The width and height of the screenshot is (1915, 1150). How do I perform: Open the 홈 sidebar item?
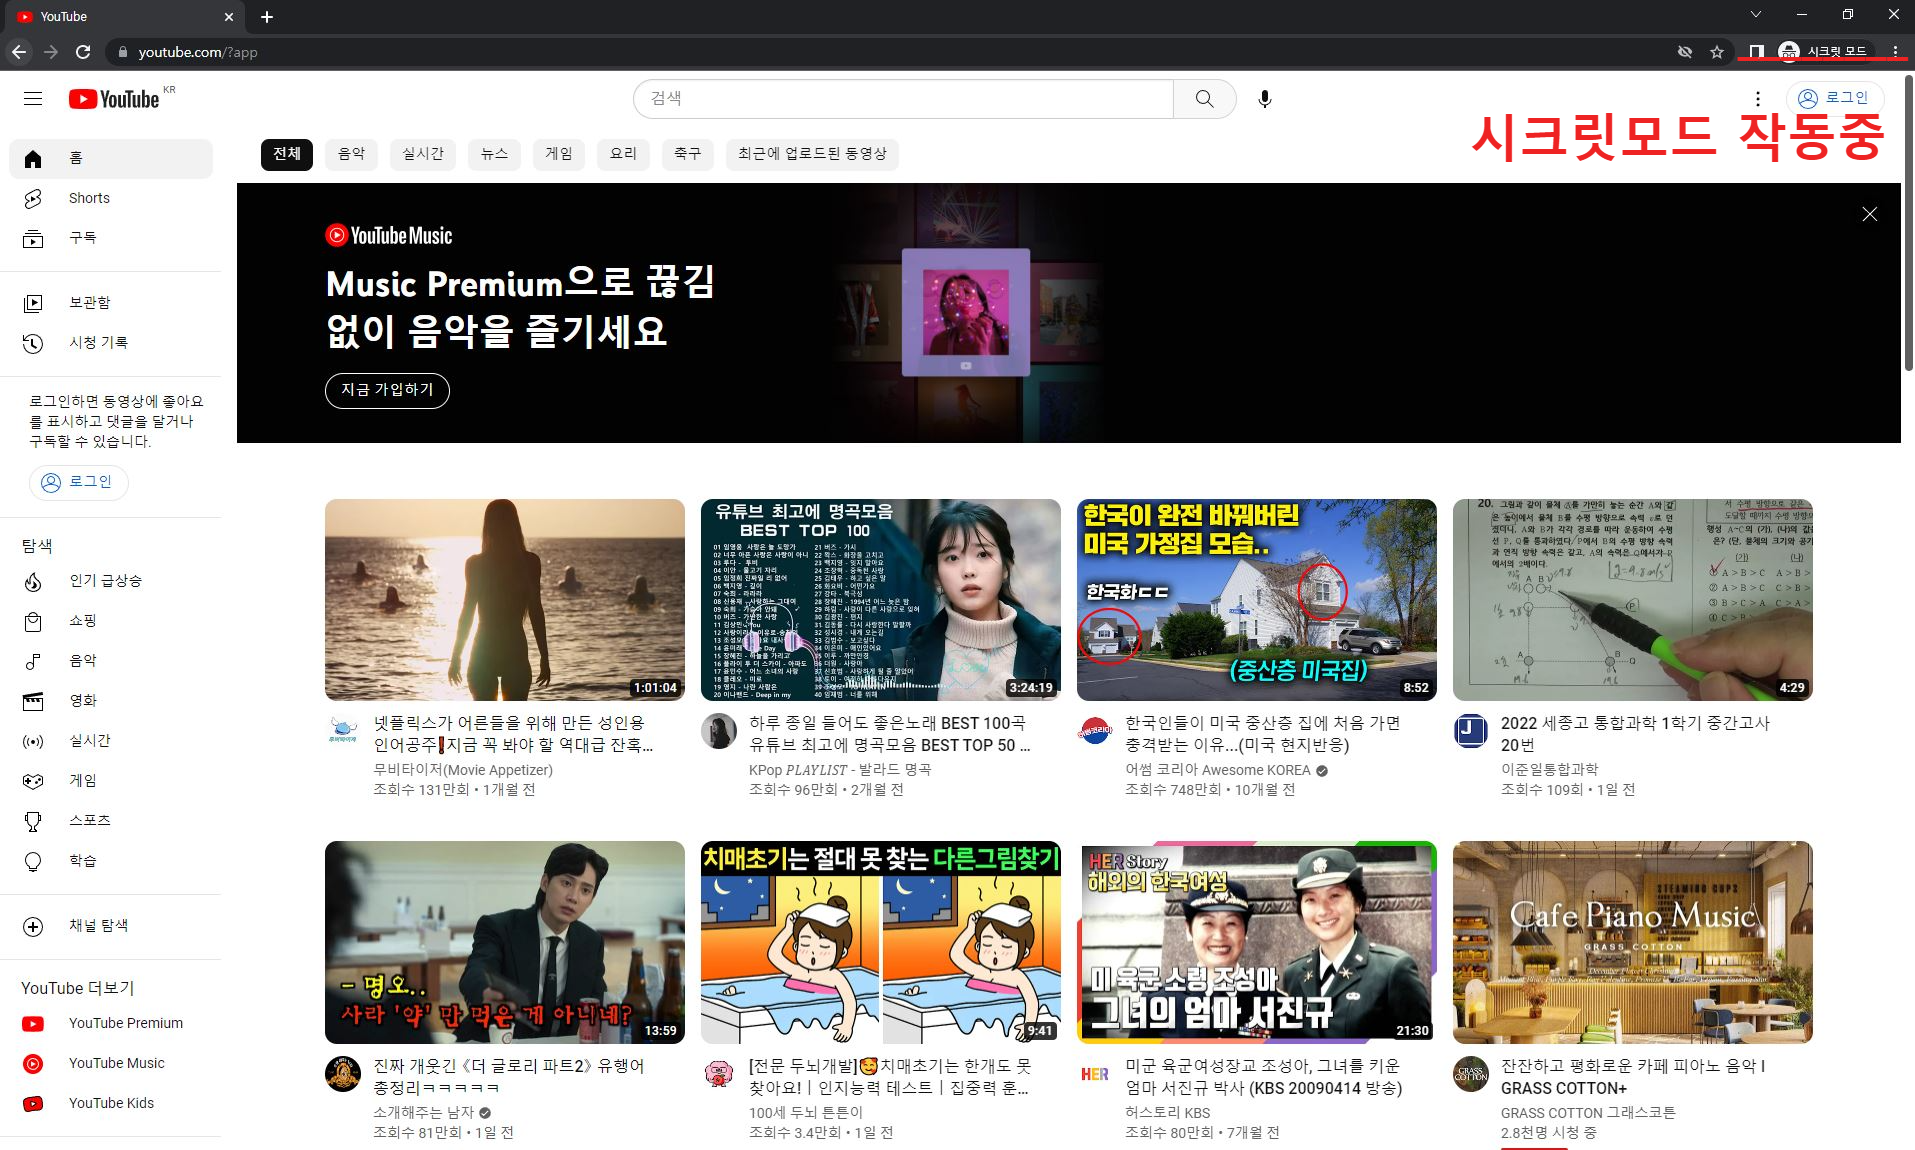pyautogui.click(x=111, y=158)
